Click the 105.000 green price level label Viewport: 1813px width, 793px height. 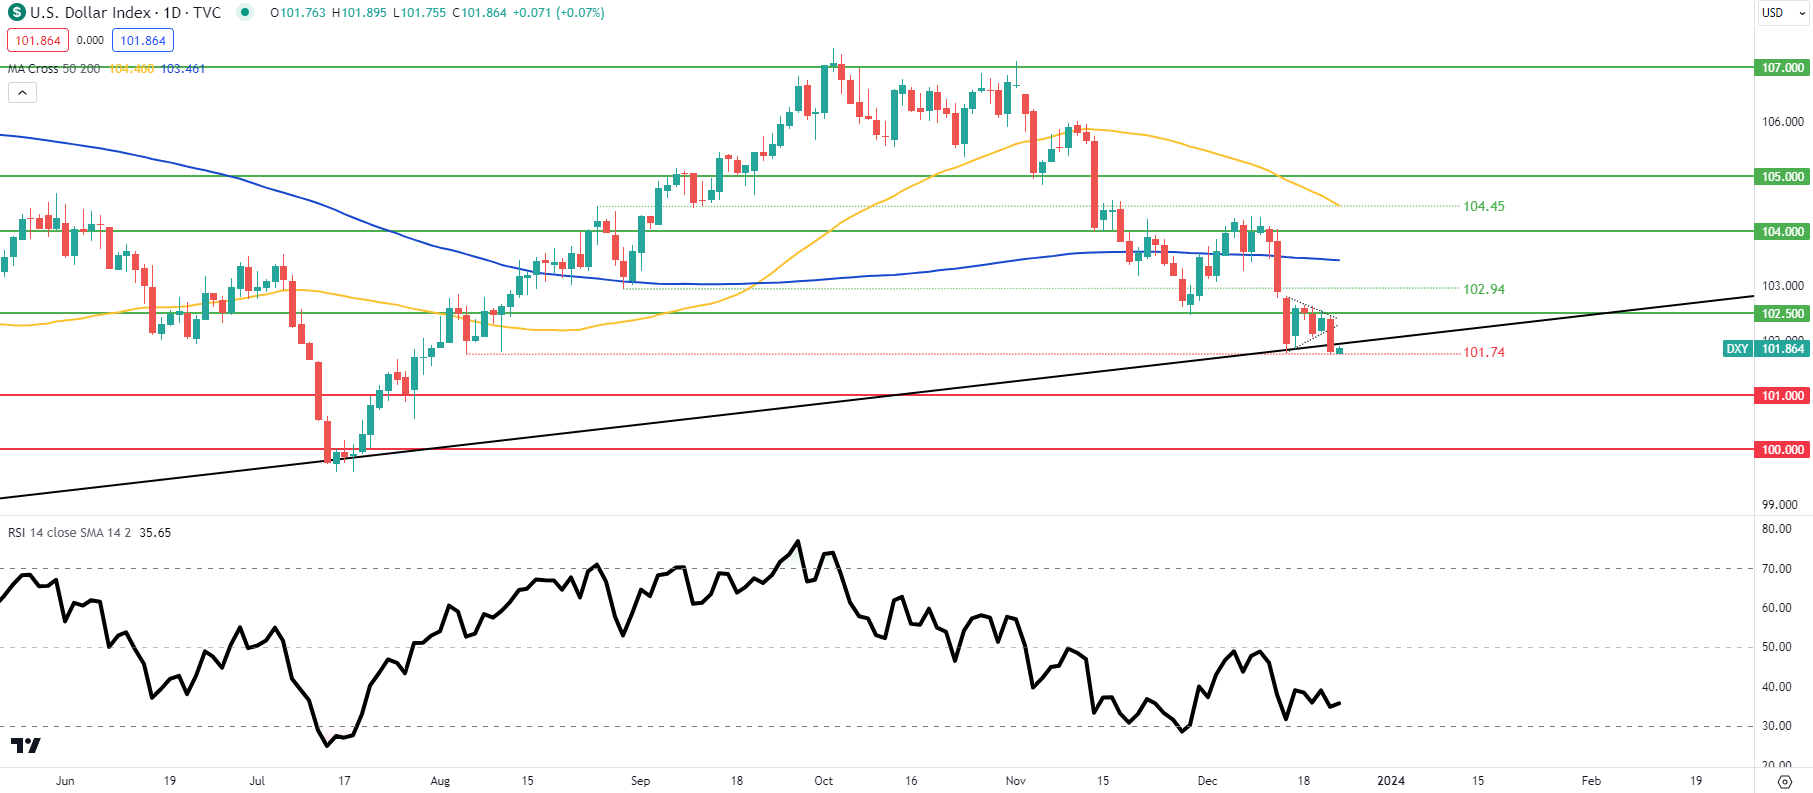tap(1782, 177)
